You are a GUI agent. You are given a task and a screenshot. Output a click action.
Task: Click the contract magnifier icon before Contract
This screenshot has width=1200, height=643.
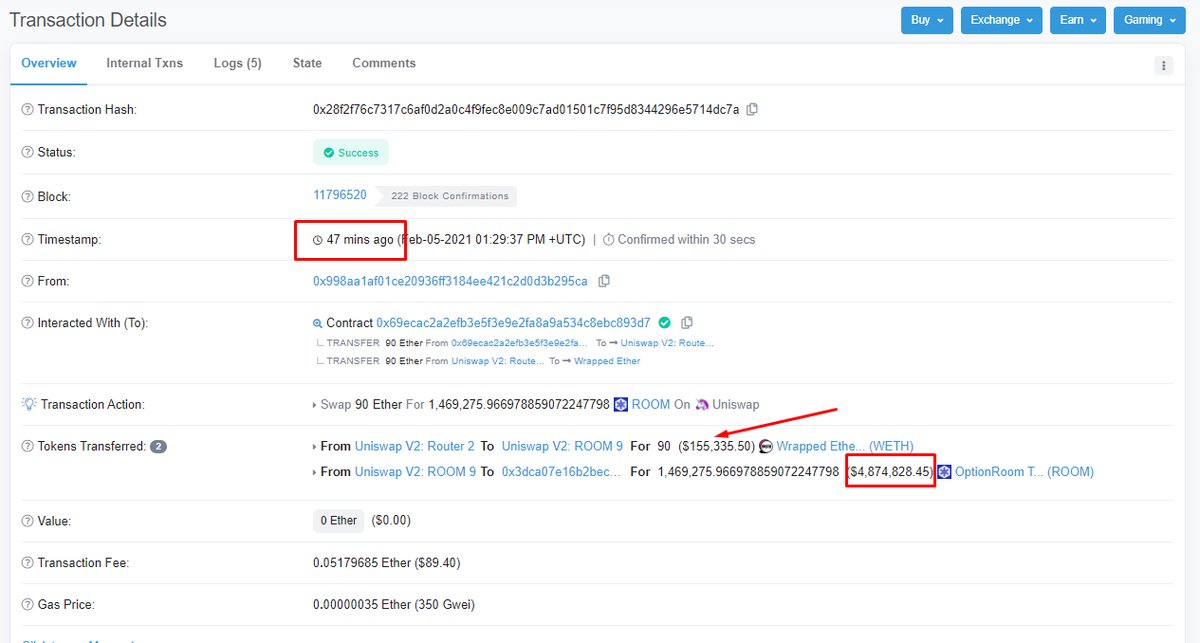tap(318, 323)
